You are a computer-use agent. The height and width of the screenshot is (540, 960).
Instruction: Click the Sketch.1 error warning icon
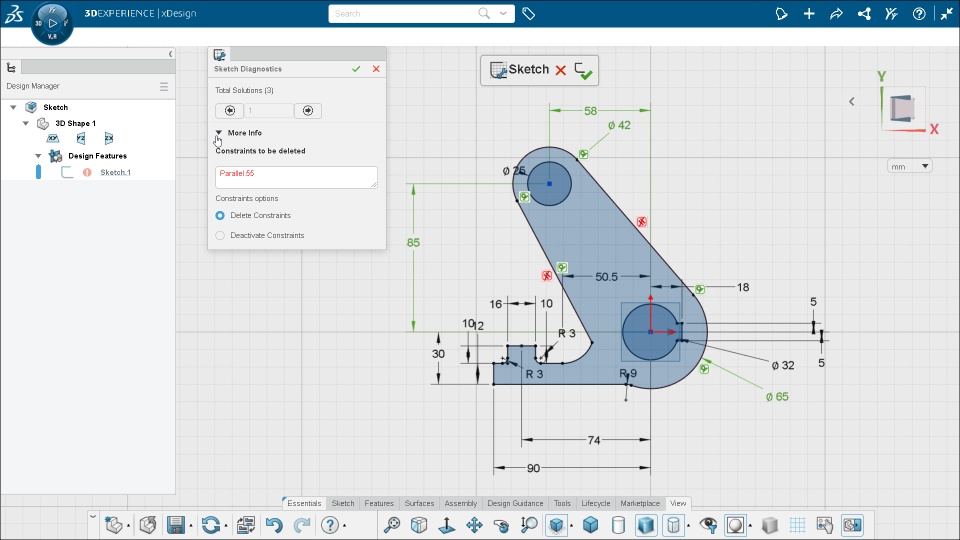(87, 172)
